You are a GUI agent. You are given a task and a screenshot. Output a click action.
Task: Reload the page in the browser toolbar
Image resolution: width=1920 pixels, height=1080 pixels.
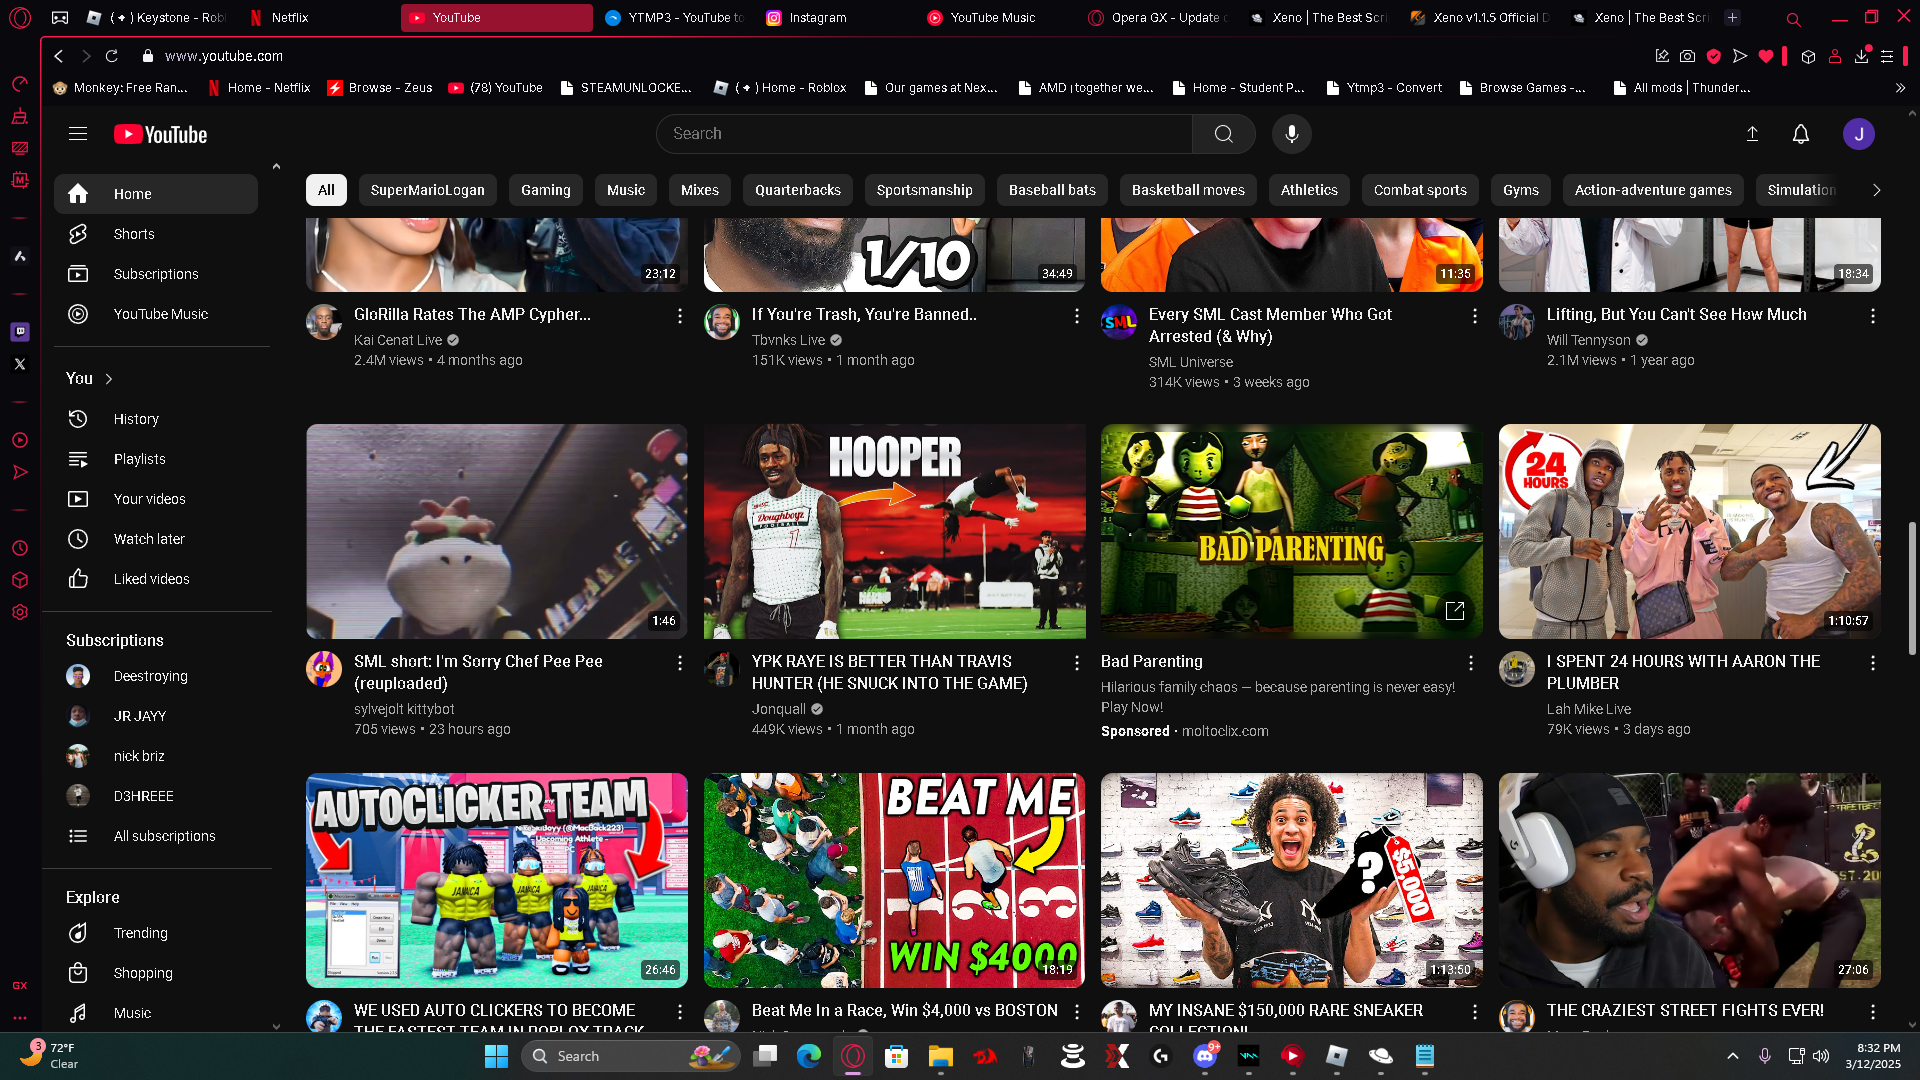point(112,56)
